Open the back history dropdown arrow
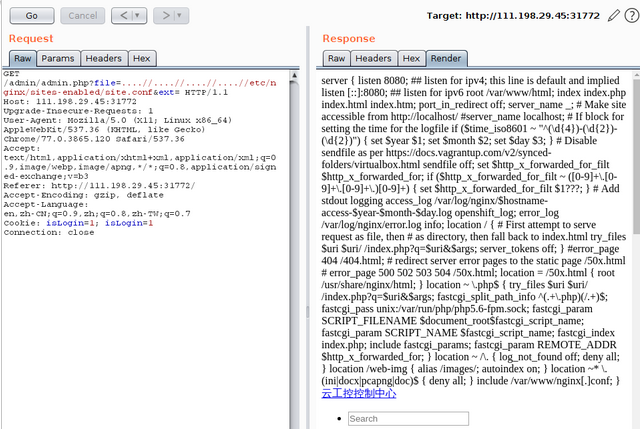 click(139, 16)
